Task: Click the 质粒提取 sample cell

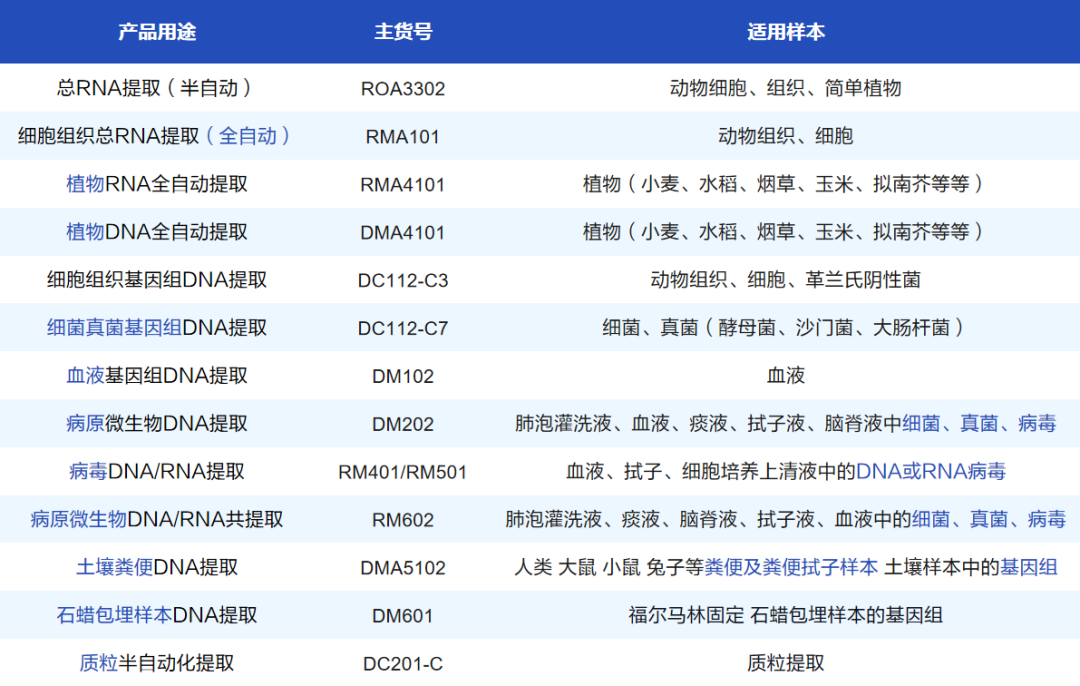Action: [786, 663]
